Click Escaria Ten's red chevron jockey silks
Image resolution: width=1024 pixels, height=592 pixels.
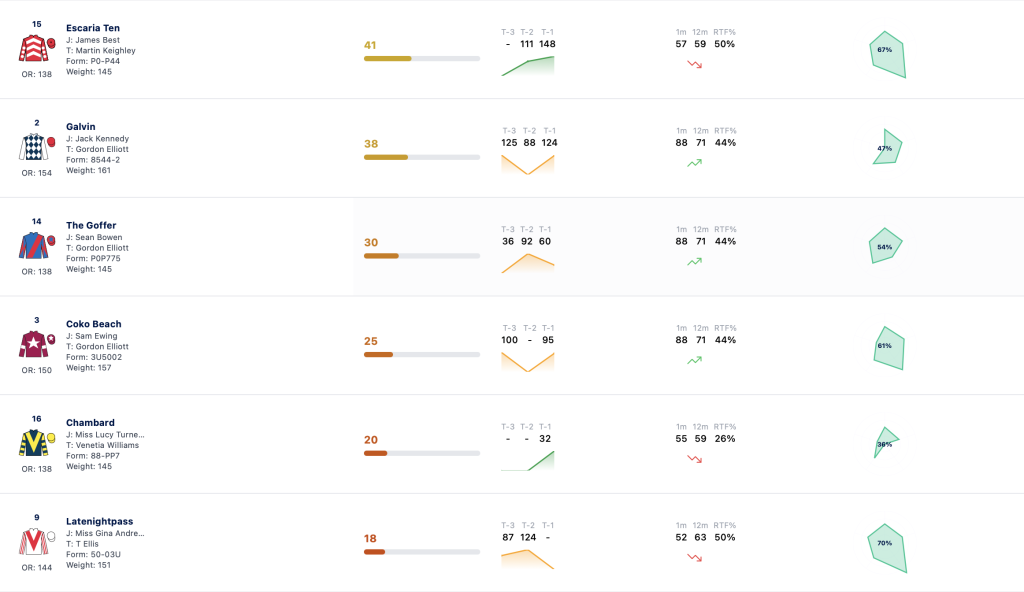(33, 48)
